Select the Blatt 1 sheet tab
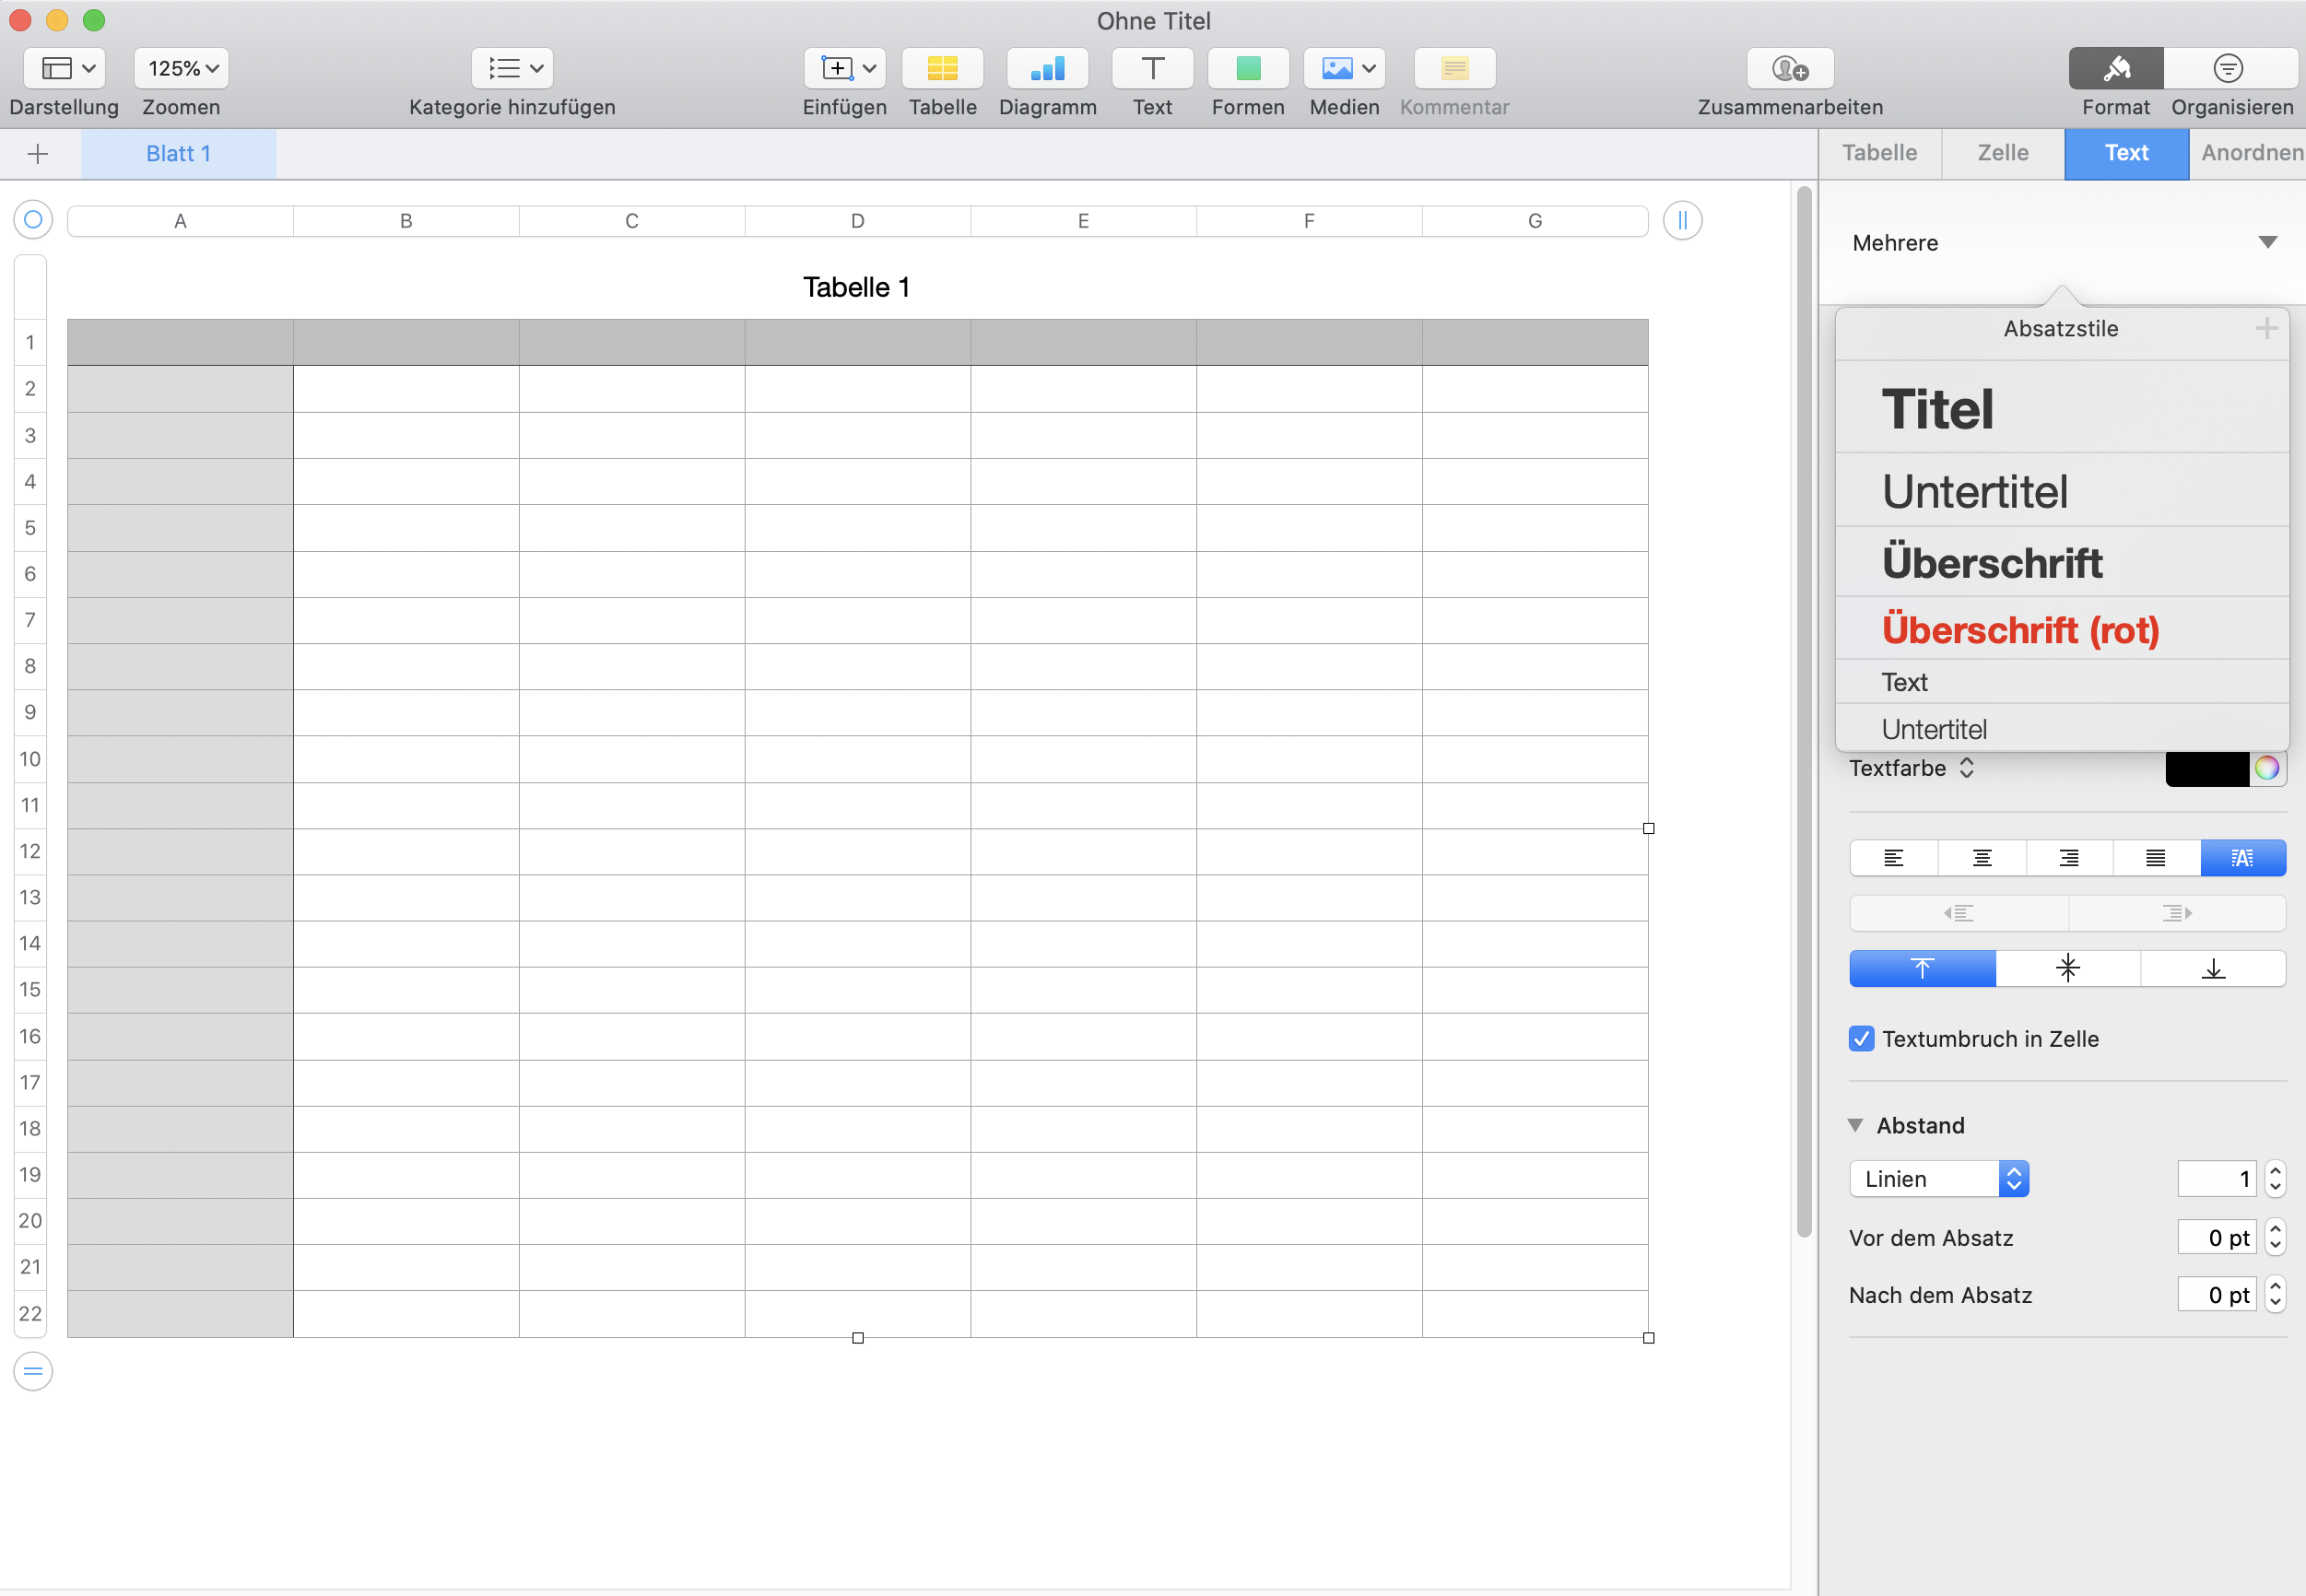This screenshot has height=1596, width=2306. pyautogui.click(x=178, y=154)
